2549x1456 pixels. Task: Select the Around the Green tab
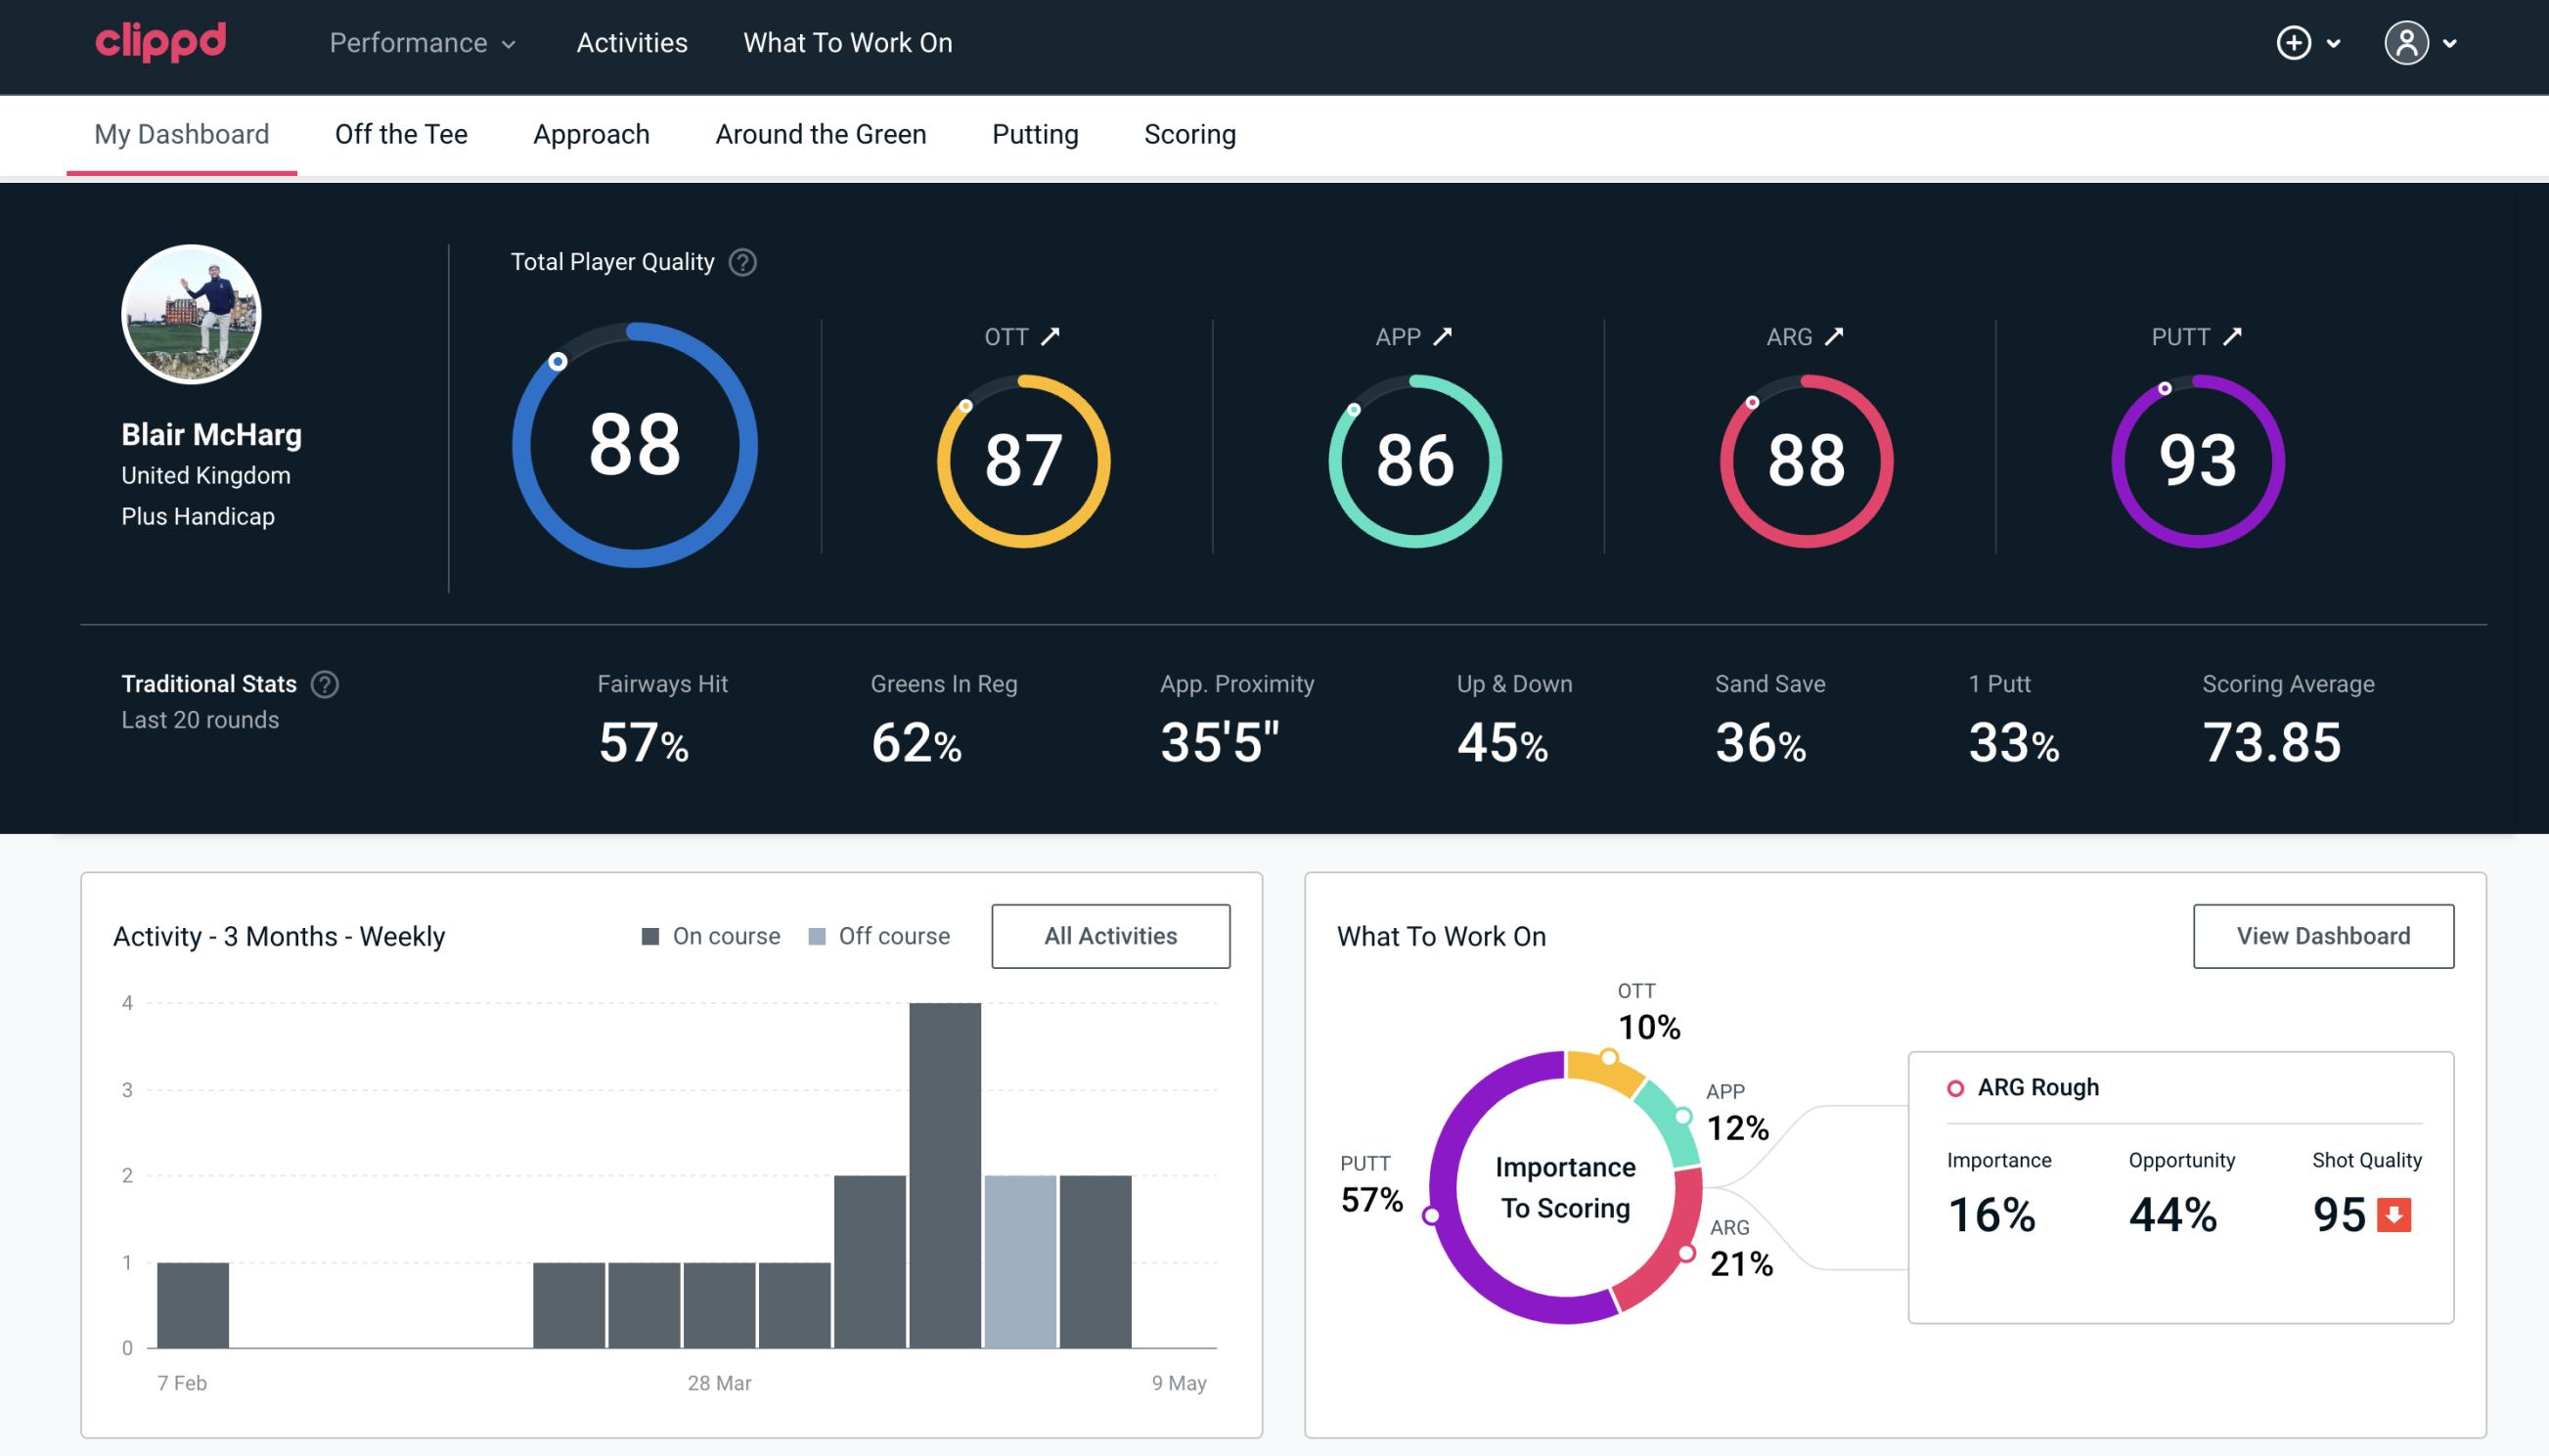click(x=821, y=133)
